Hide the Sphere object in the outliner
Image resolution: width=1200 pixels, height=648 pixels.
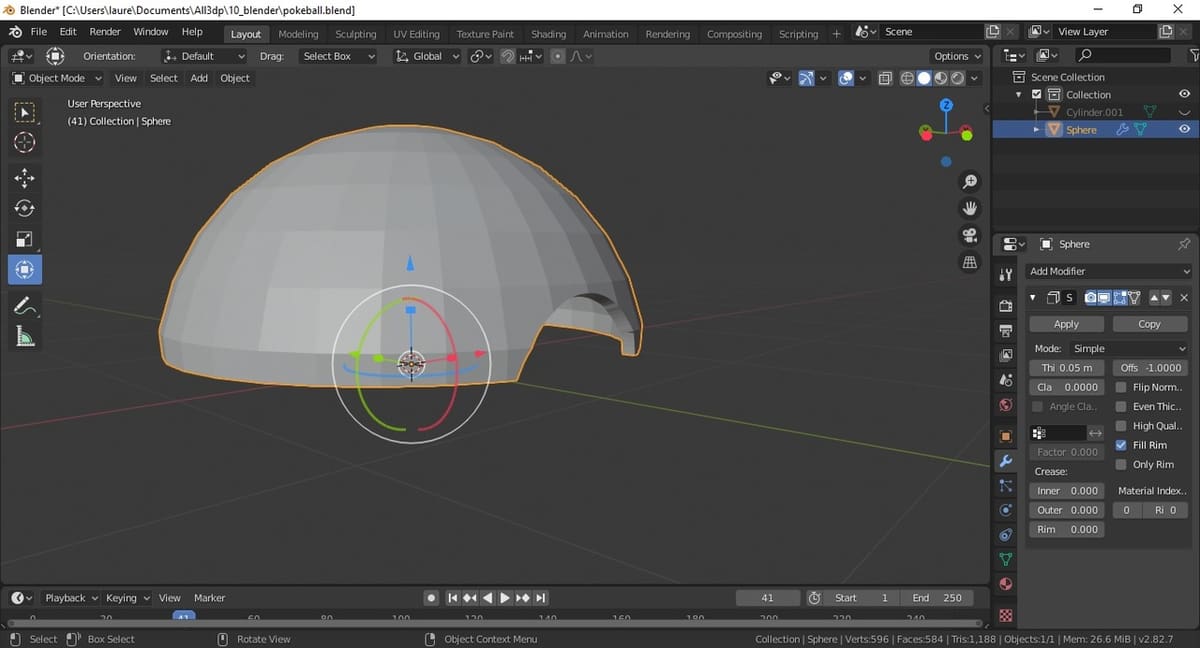1184,130
